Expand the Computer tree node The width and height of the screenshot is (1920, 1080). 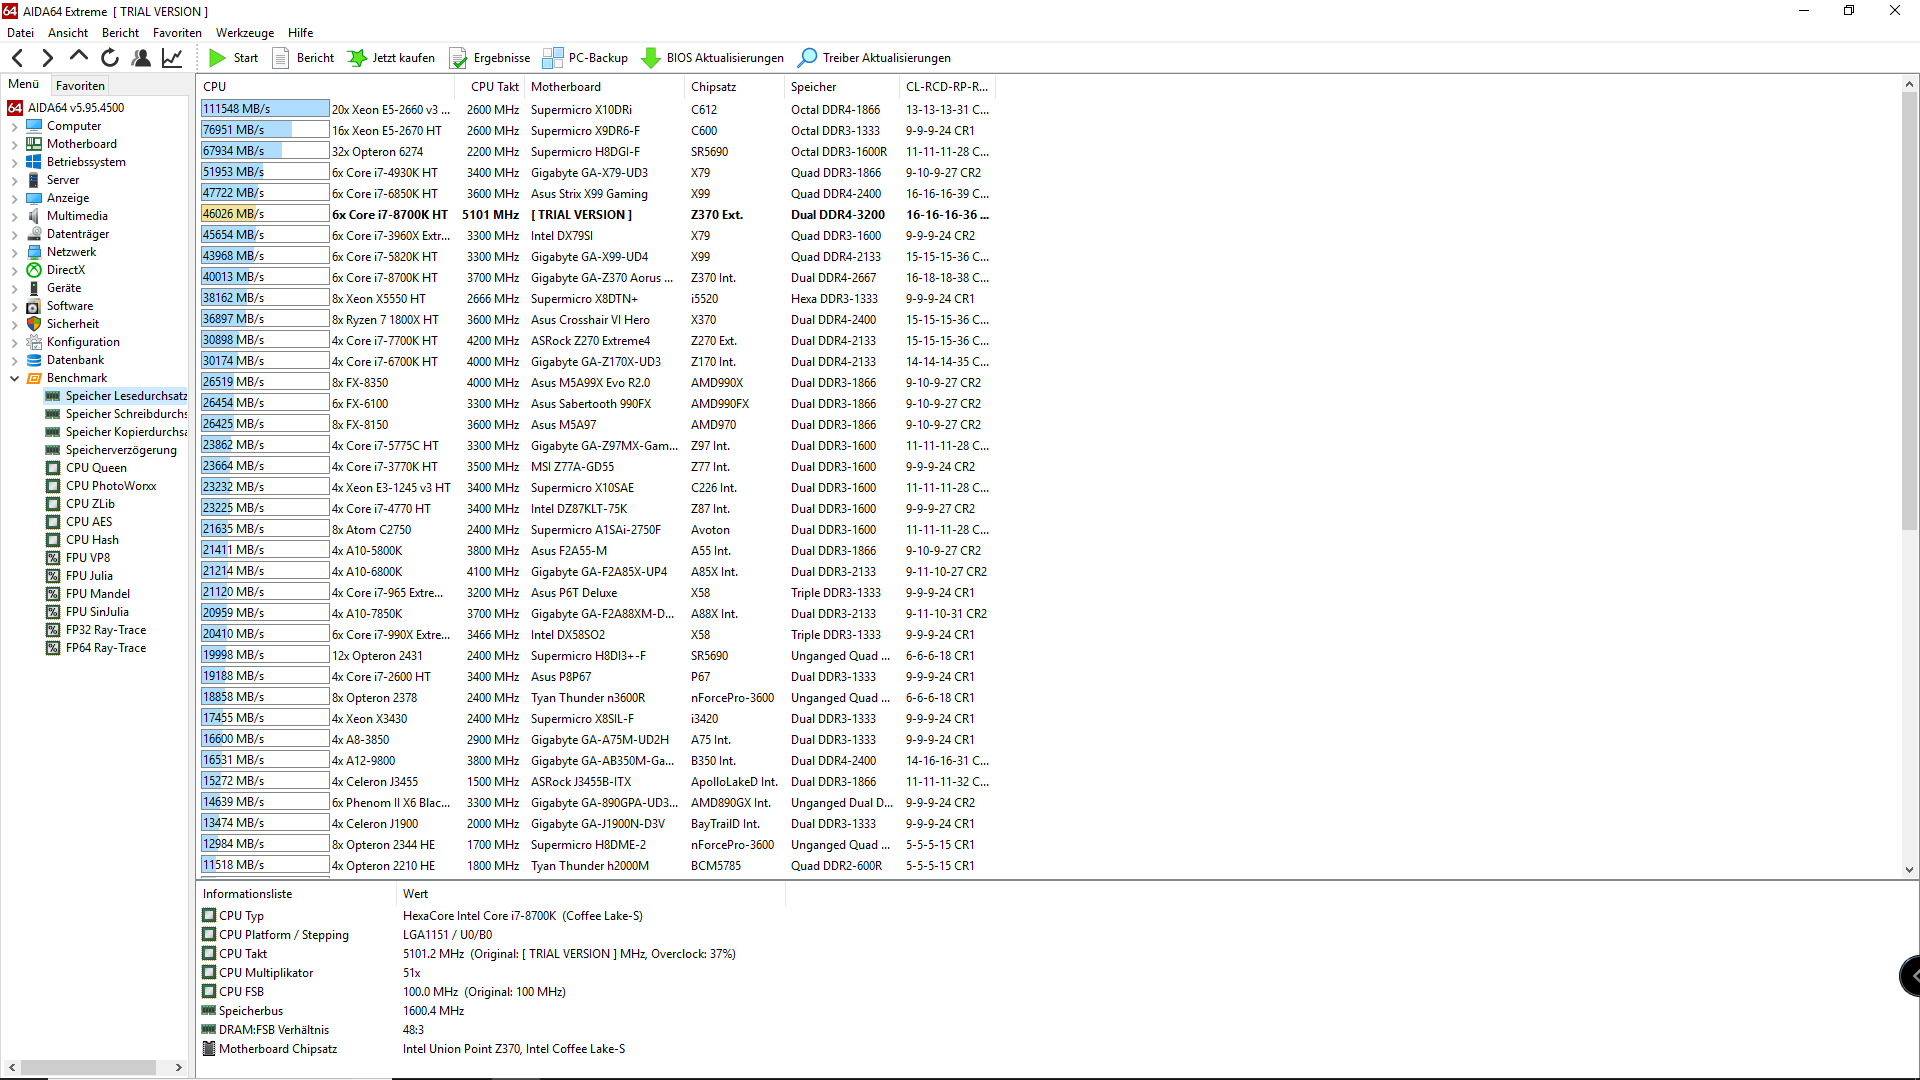tap(14, 127)
